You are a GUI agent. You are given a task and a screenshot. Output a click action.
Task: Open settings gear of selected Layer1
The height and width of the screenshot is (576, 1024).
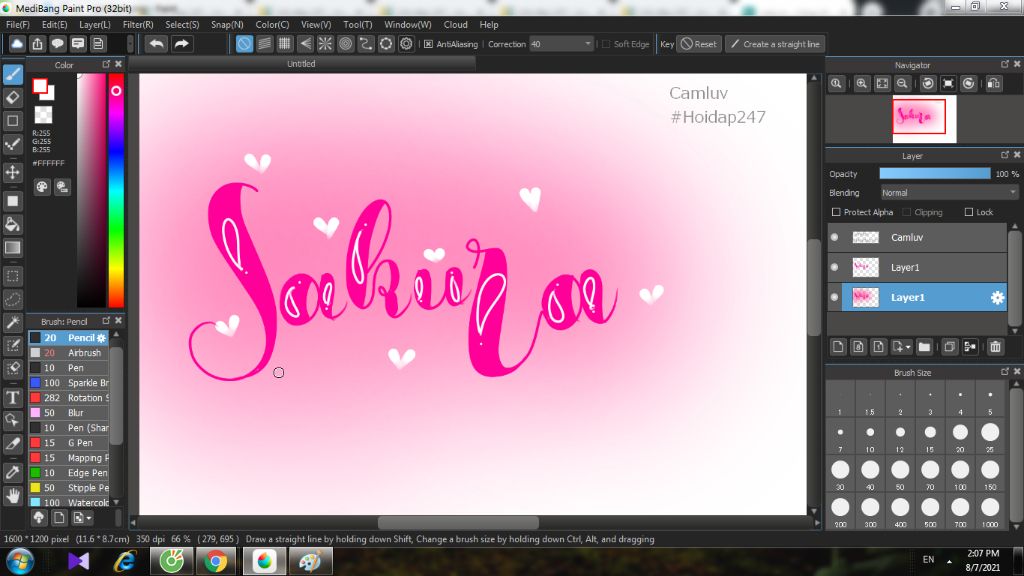[x=997, y=298]
